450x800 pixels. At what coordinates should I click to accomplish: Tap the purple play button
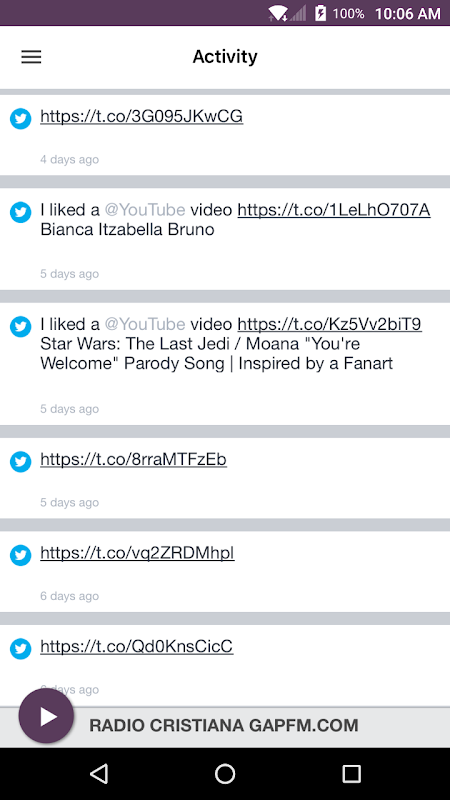[46, 716]
